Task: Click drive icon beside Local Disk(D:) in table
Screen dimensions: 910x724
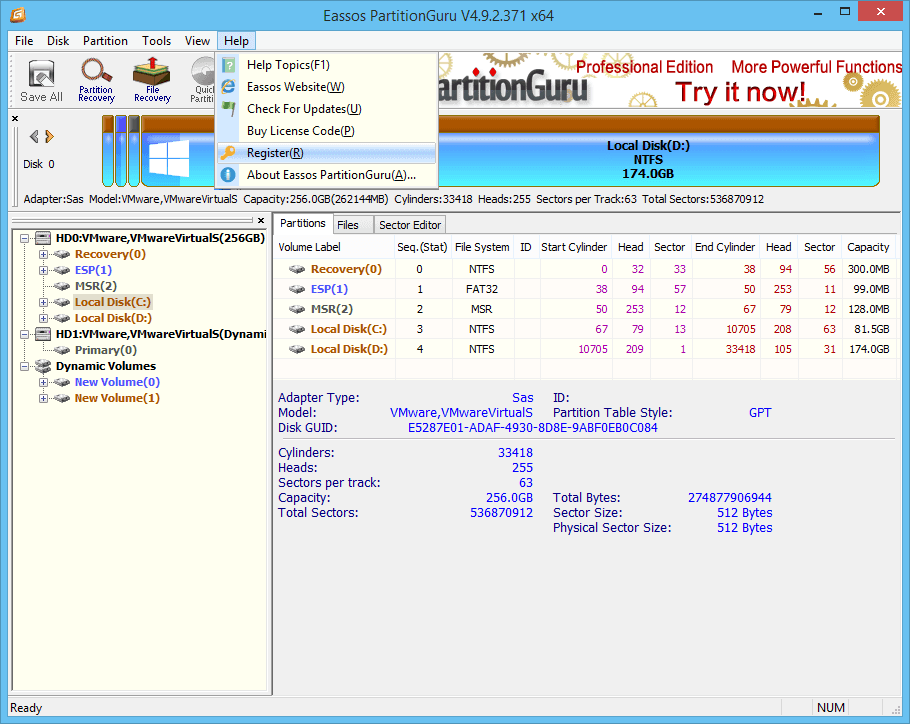Action: click(x=297, y=349)
